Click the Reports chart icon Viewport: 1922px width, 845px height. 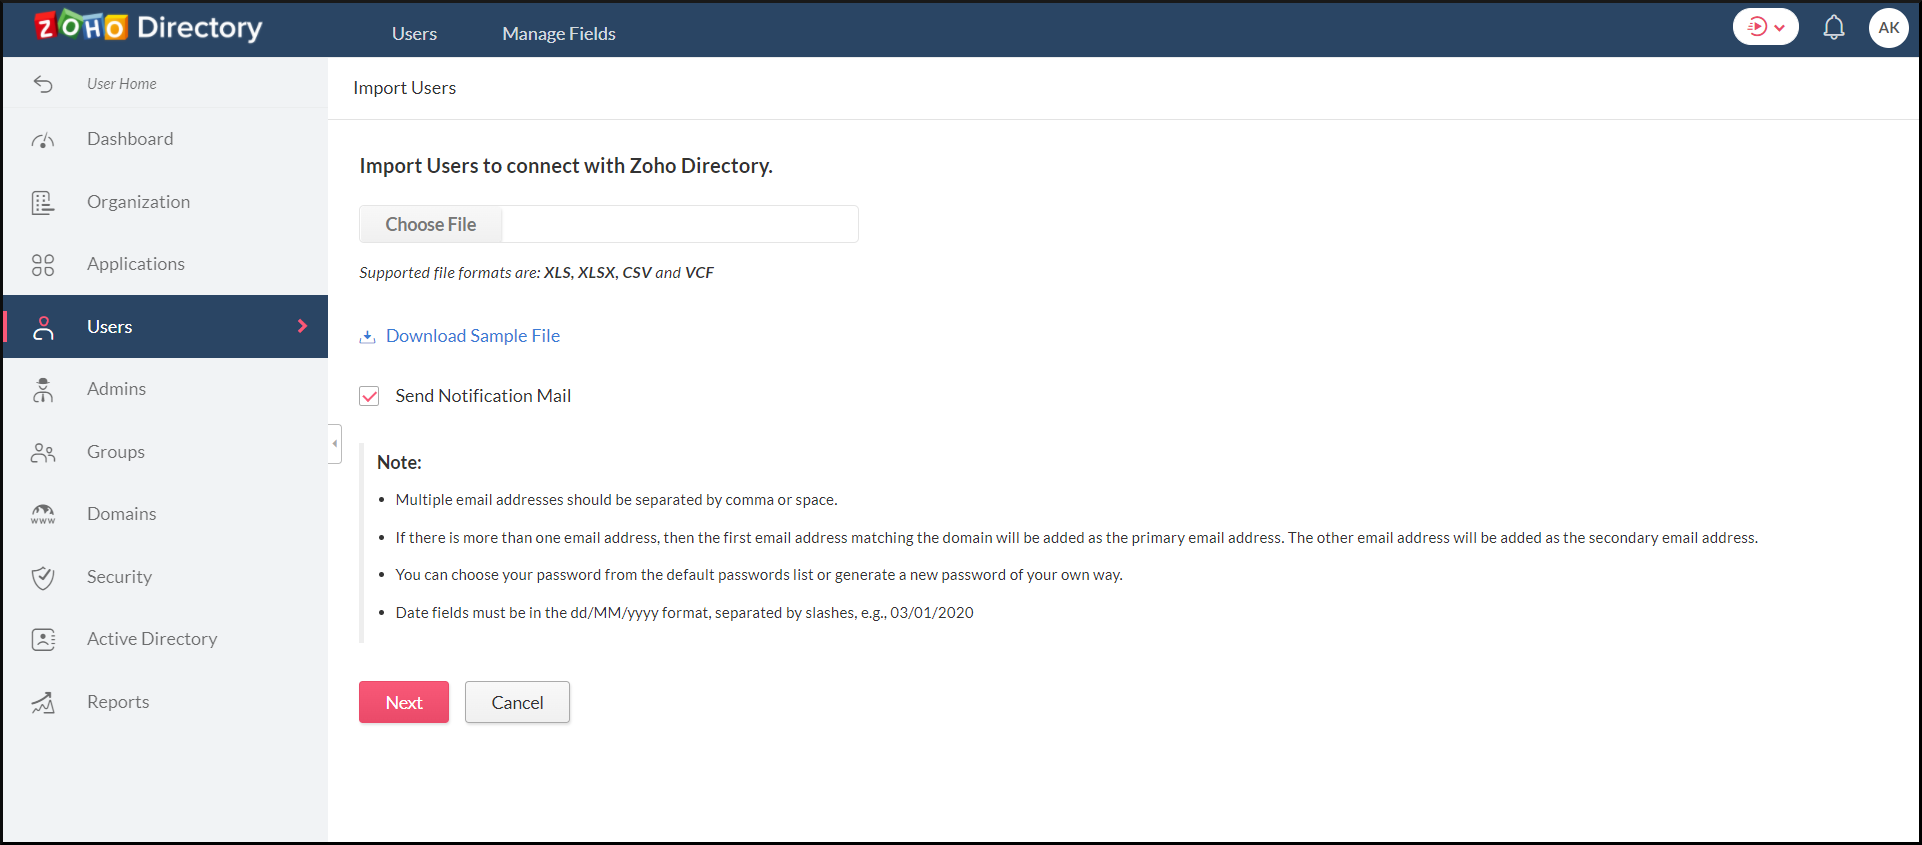tap(43, 703)
